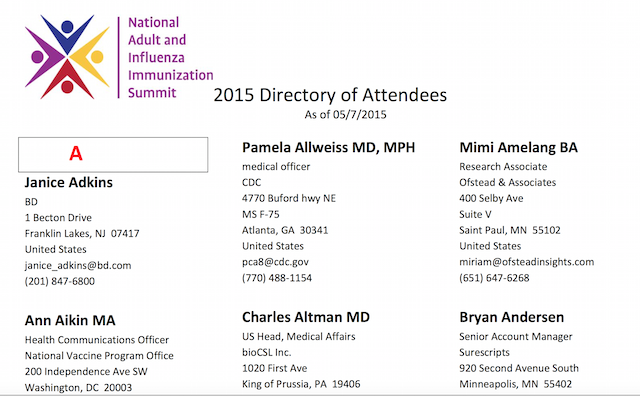640x396 pixels.
Task: Click phone number (201) 847-6800
Action: tap(60, 281)
